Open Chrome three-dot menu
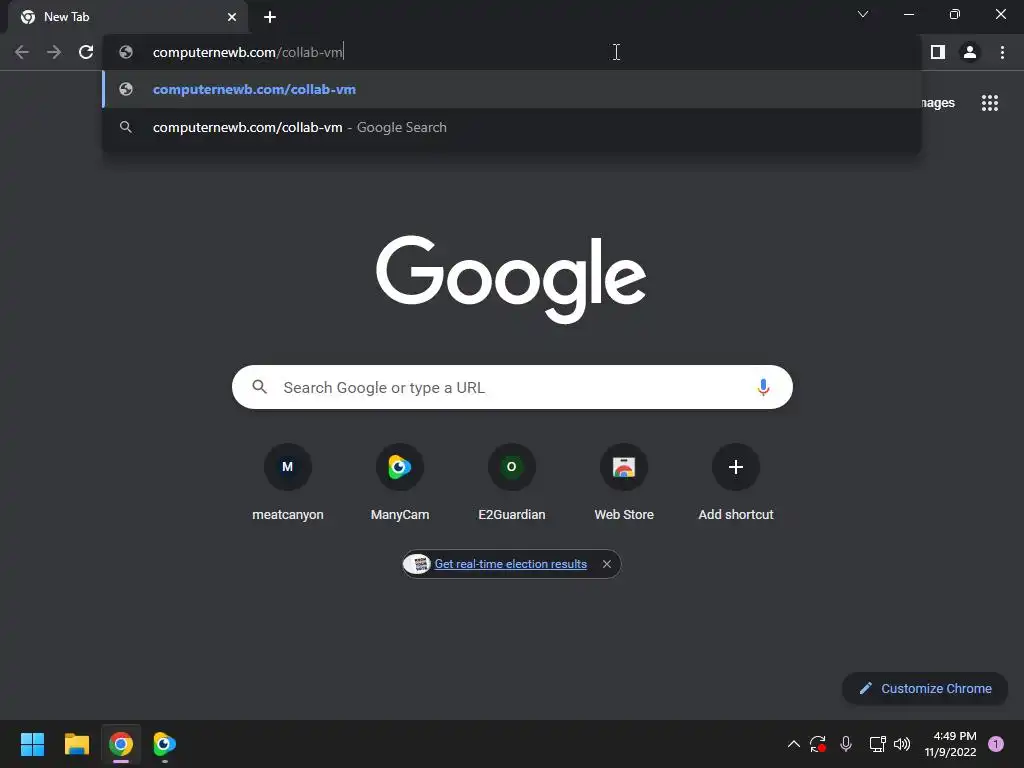Viewport: 1024px width, 768px height. point(1002,52)
